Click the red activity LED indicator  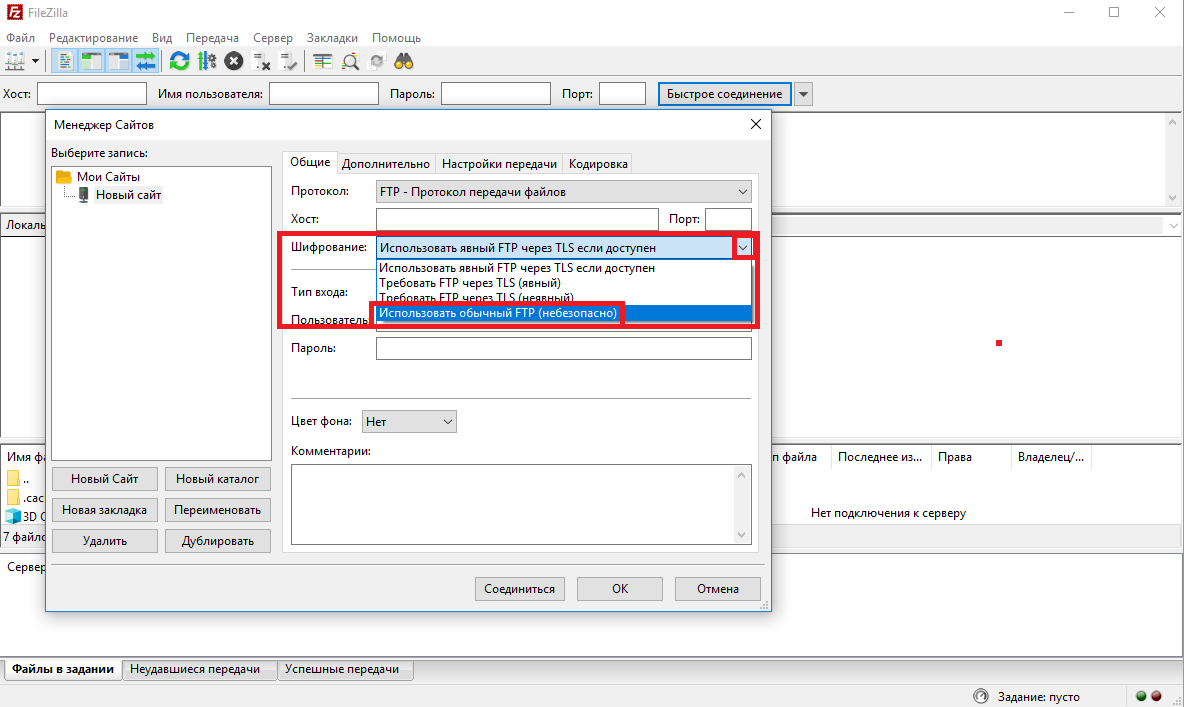(x=1156, y=696)
